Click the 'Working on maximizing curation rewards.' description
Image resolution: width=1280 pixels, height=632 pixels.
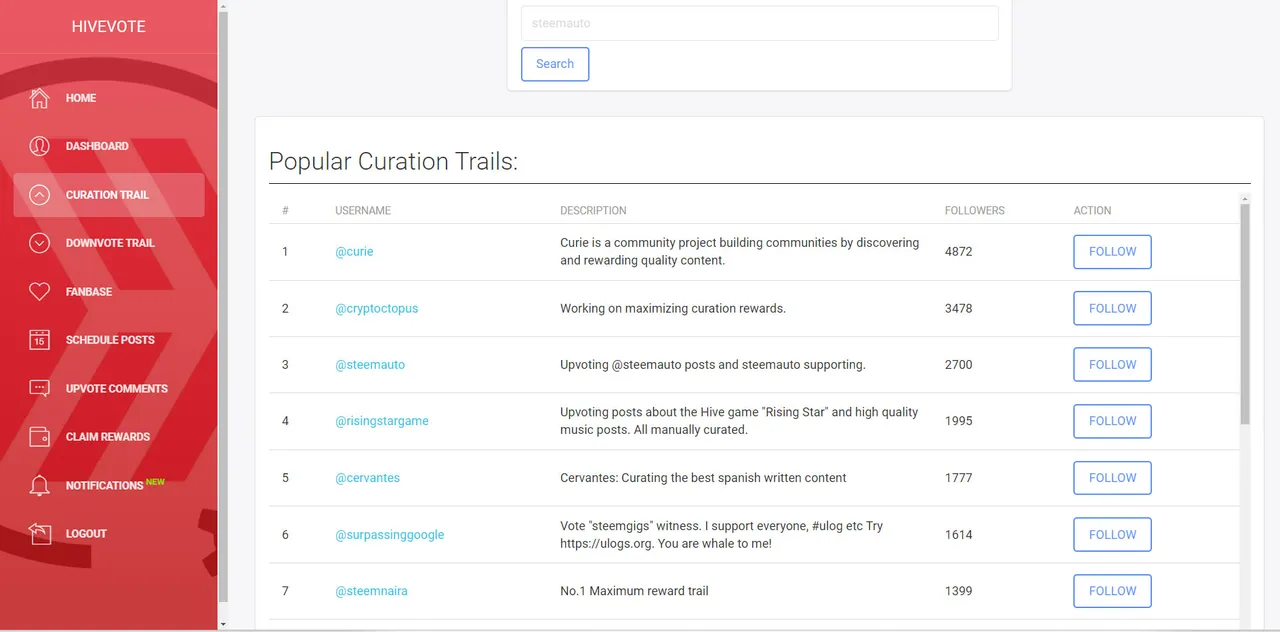point(673,308)
